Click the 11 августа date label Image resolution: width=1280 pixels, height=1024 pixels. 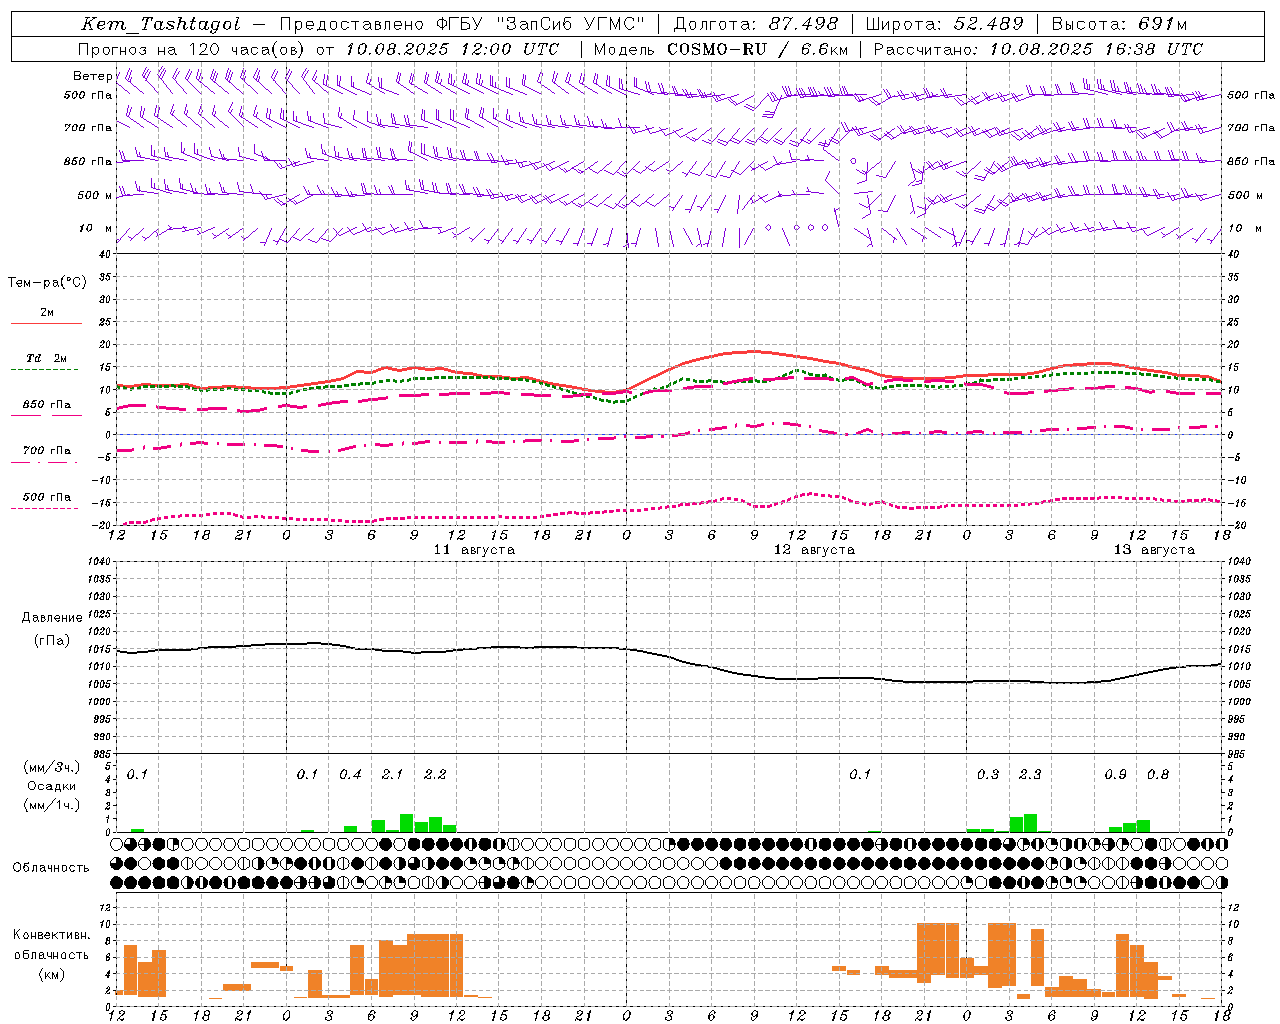pos(474,550)
